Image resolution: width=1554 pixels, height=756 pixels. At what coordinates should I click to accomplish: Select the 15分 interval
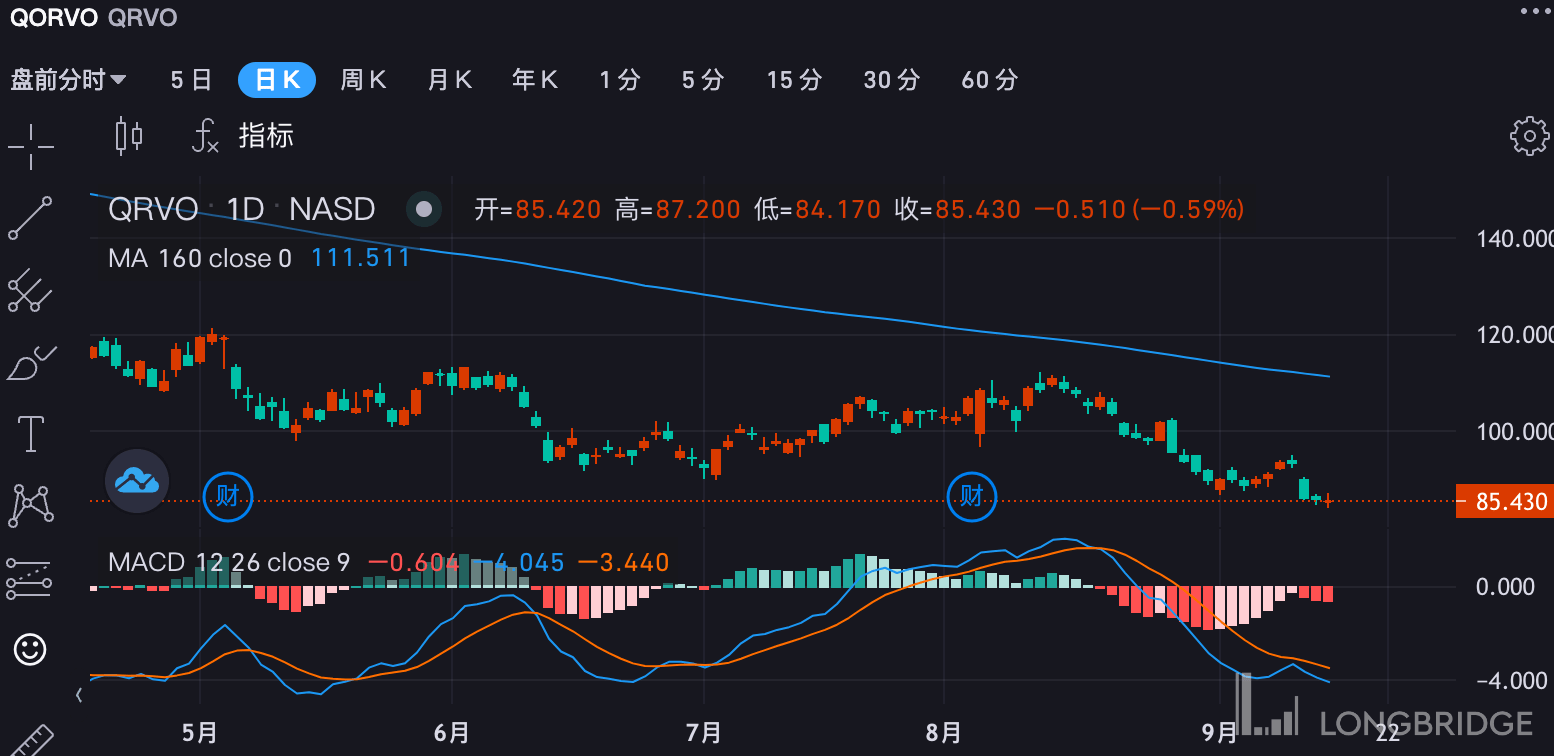[x=794, y=80]
